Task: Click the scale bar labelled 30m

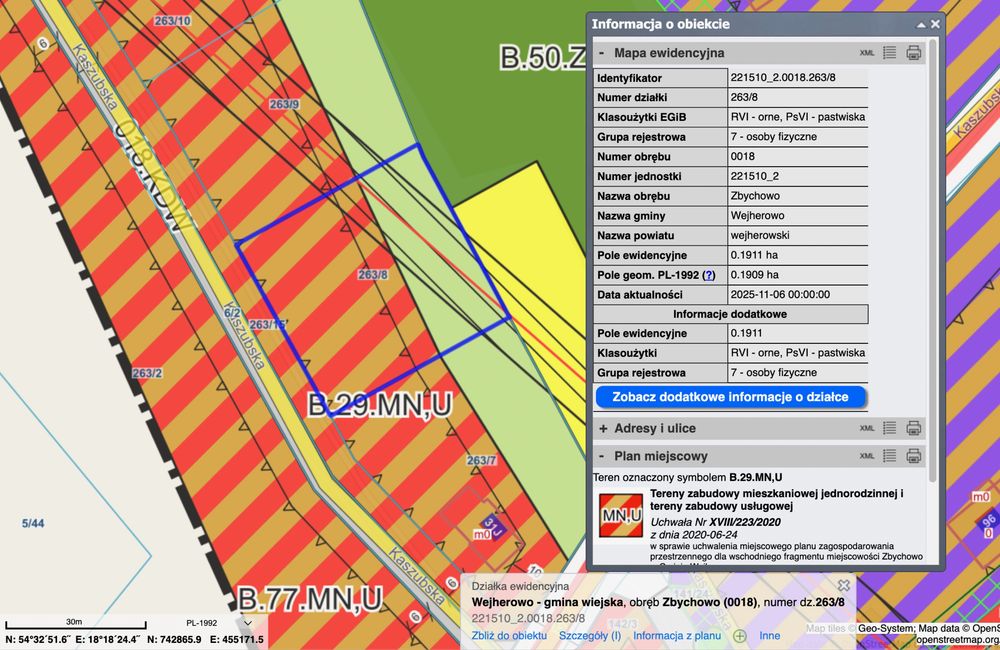Action: (75, 625)
